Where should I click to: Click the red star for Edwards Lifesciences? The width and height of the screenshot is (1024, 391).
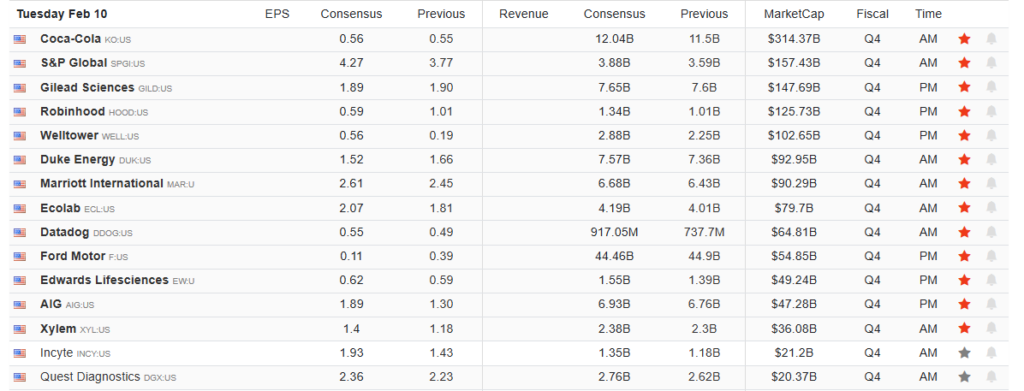964,281
